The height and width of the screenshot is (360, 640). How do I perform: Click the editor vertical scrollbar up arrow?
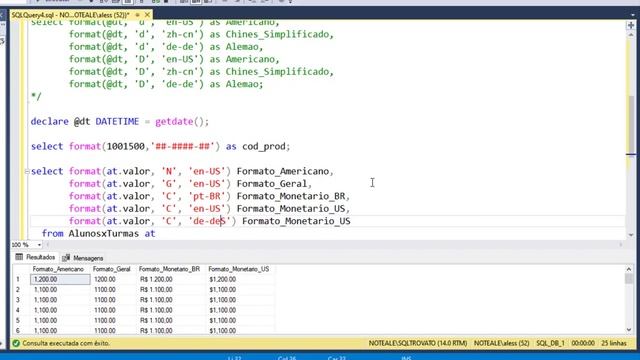pos(631,35)
